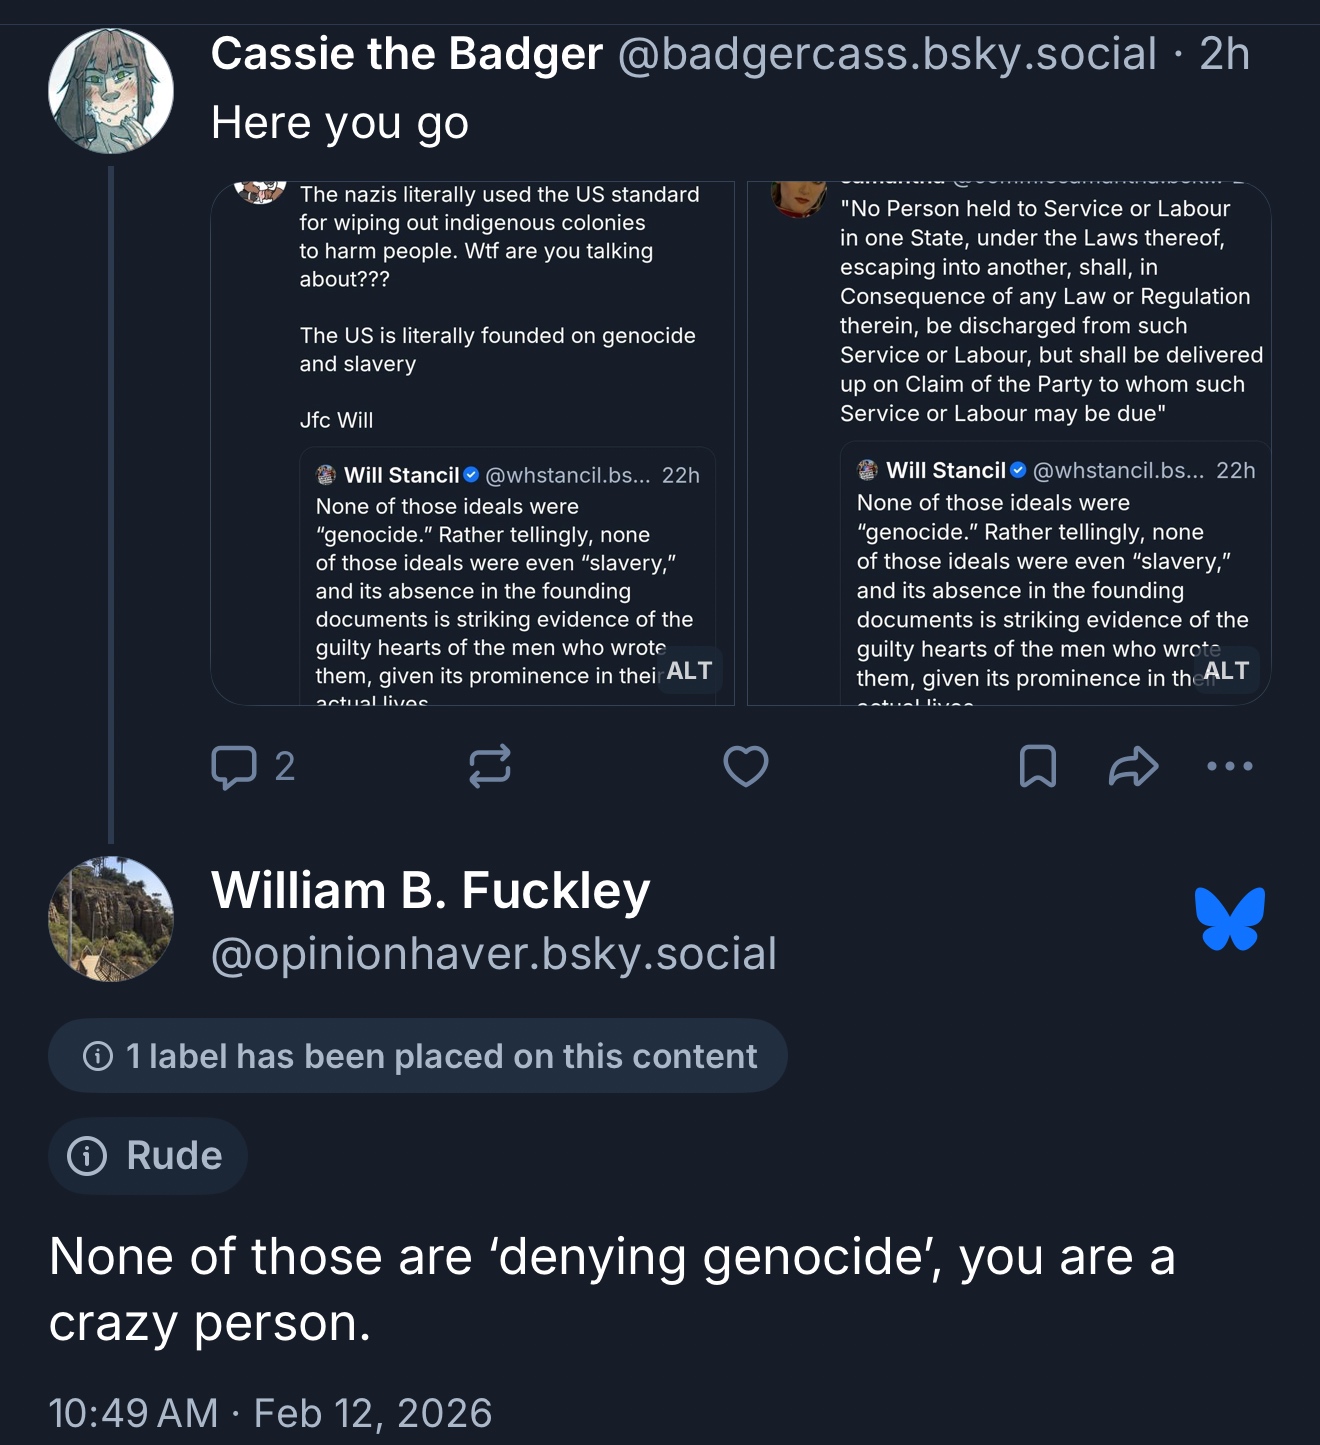Like the post with heart icon
Image resolution: width=1320 pixels, height=1445 pixels.
coord(746,767)
